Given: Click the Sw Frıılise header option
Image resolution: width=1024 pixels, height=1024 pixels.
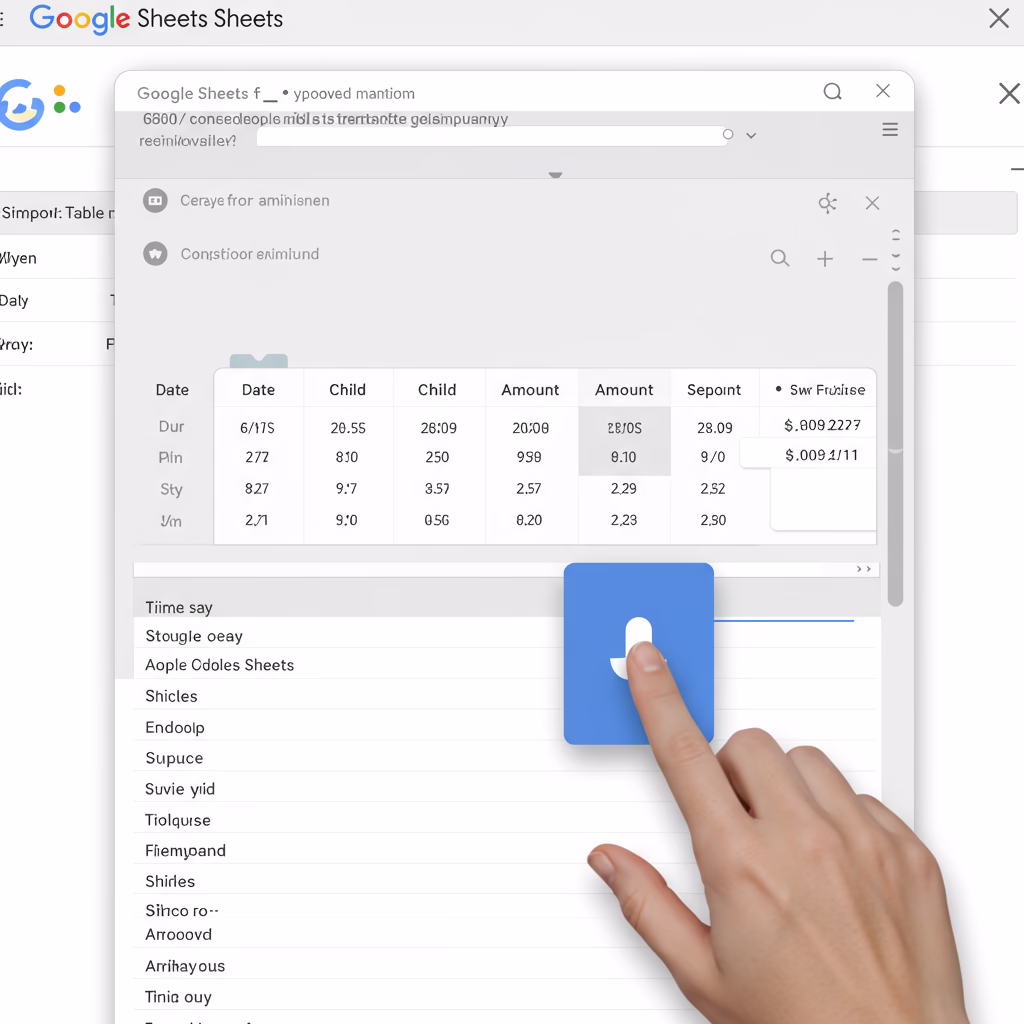Looking at the screenshot, I should tap(820, 390).
